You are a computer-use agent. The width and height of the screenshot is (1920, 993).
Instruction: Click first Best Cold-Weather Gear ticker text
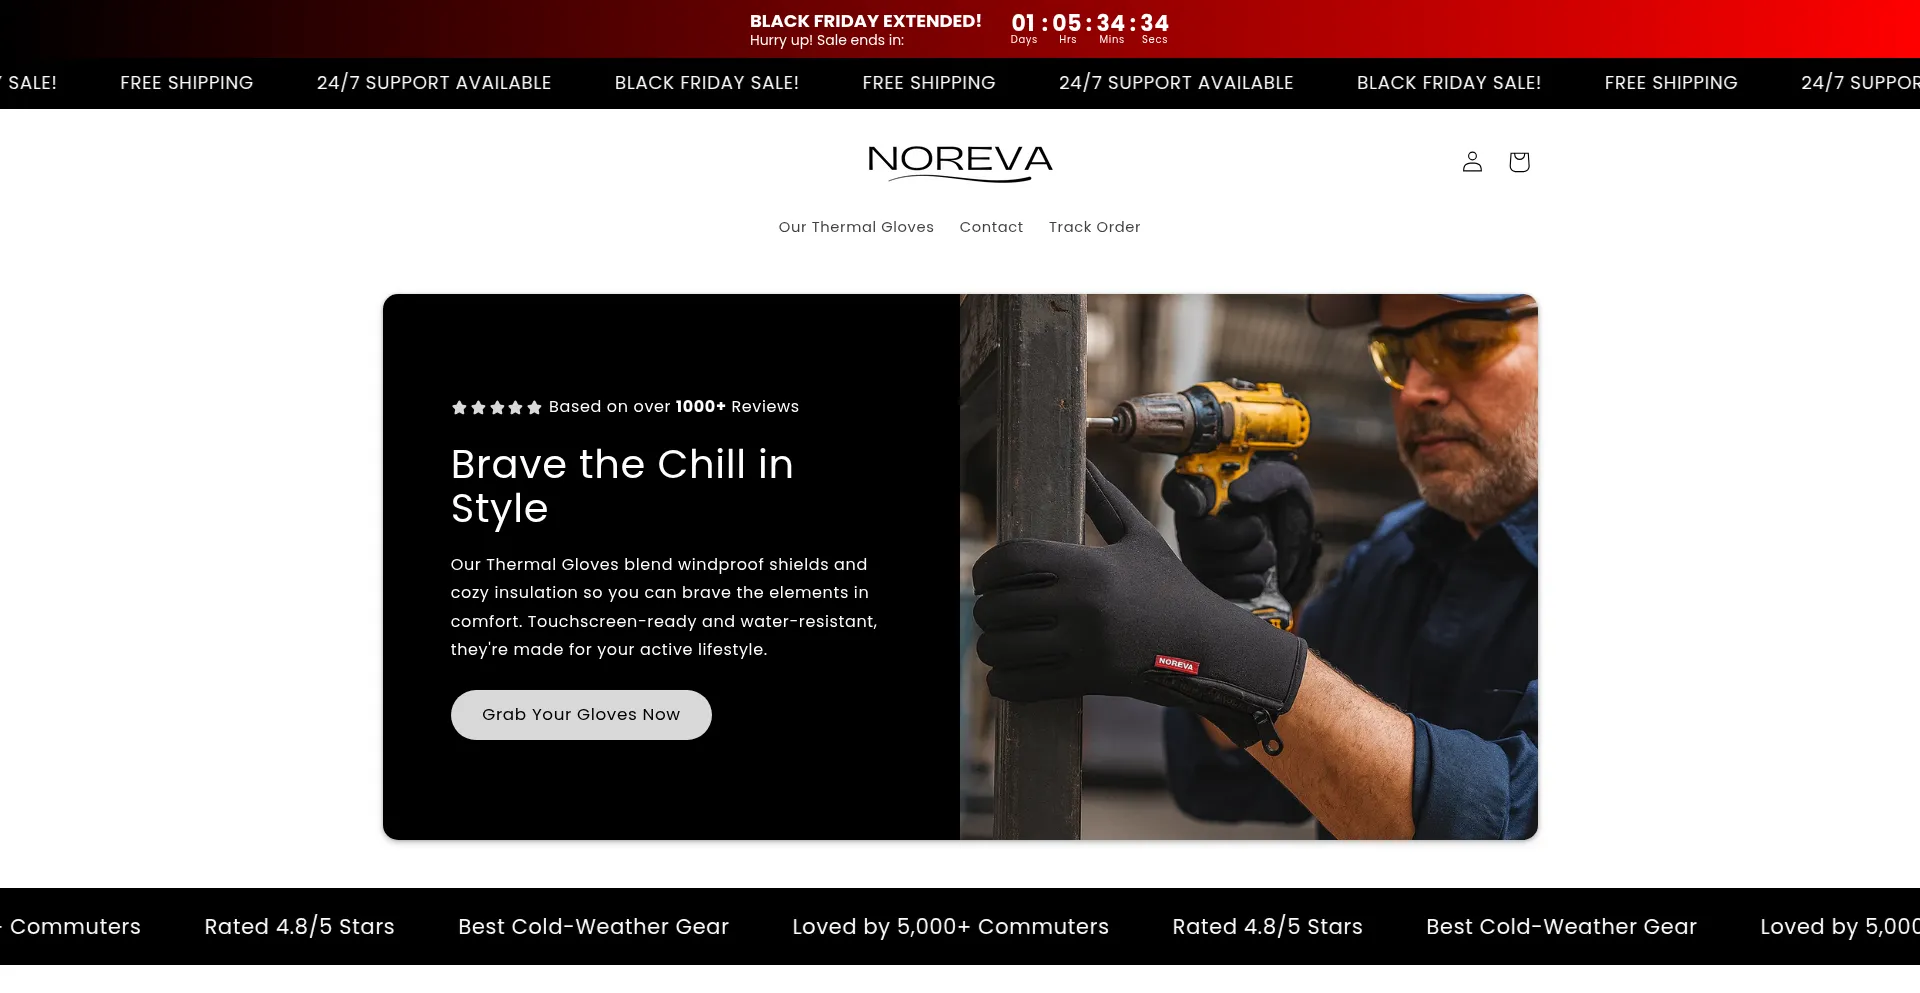pos(593,927)
